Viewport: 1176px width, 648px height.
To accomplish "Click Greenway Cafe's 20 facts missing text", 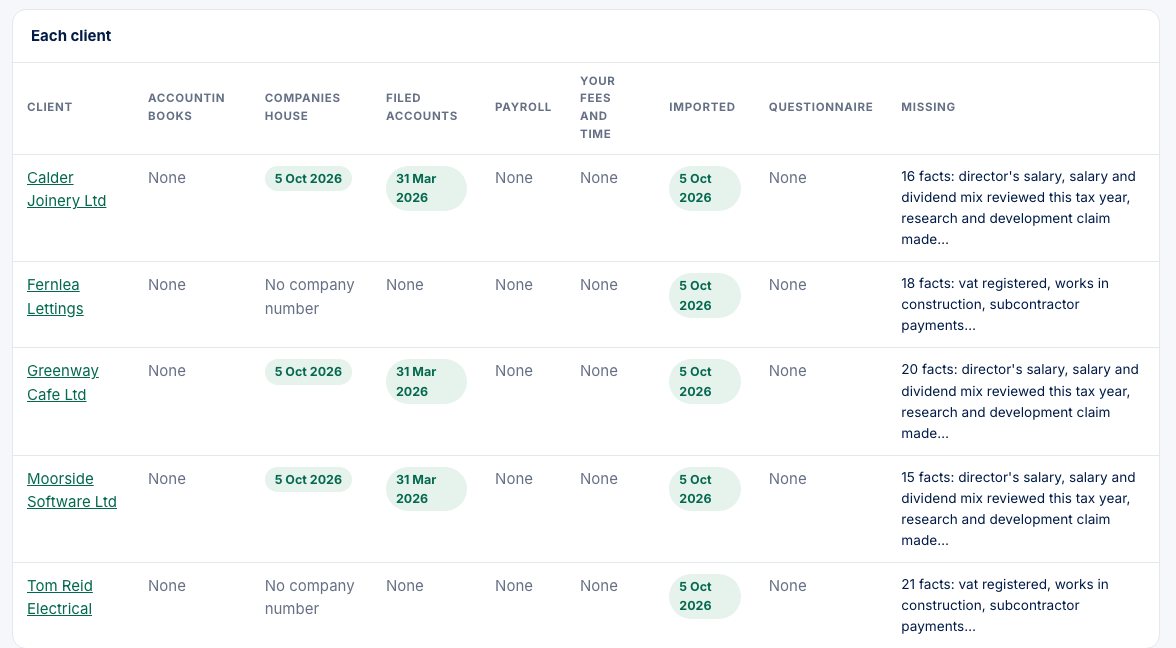I will click(x=1020, y=401).
